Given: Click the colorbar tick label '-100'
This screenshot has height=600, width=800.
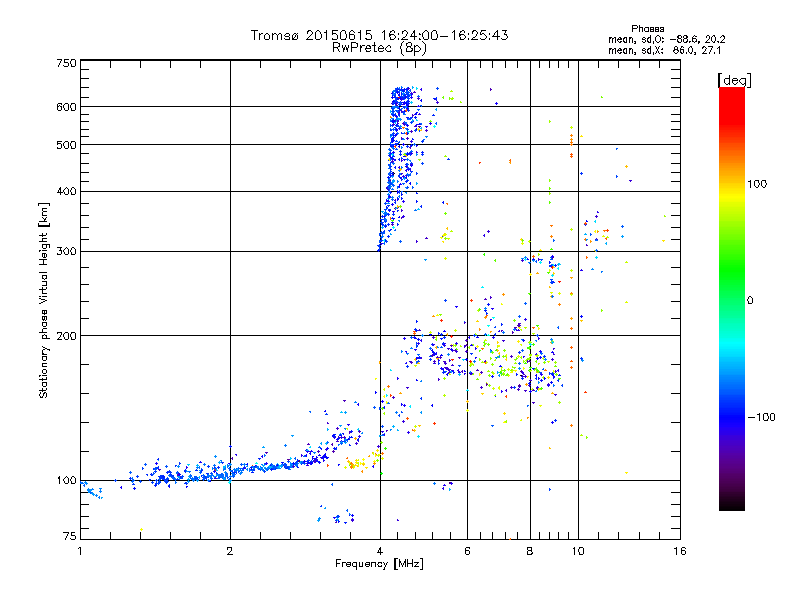Looking at the screenshot, I should pos(761,417).
